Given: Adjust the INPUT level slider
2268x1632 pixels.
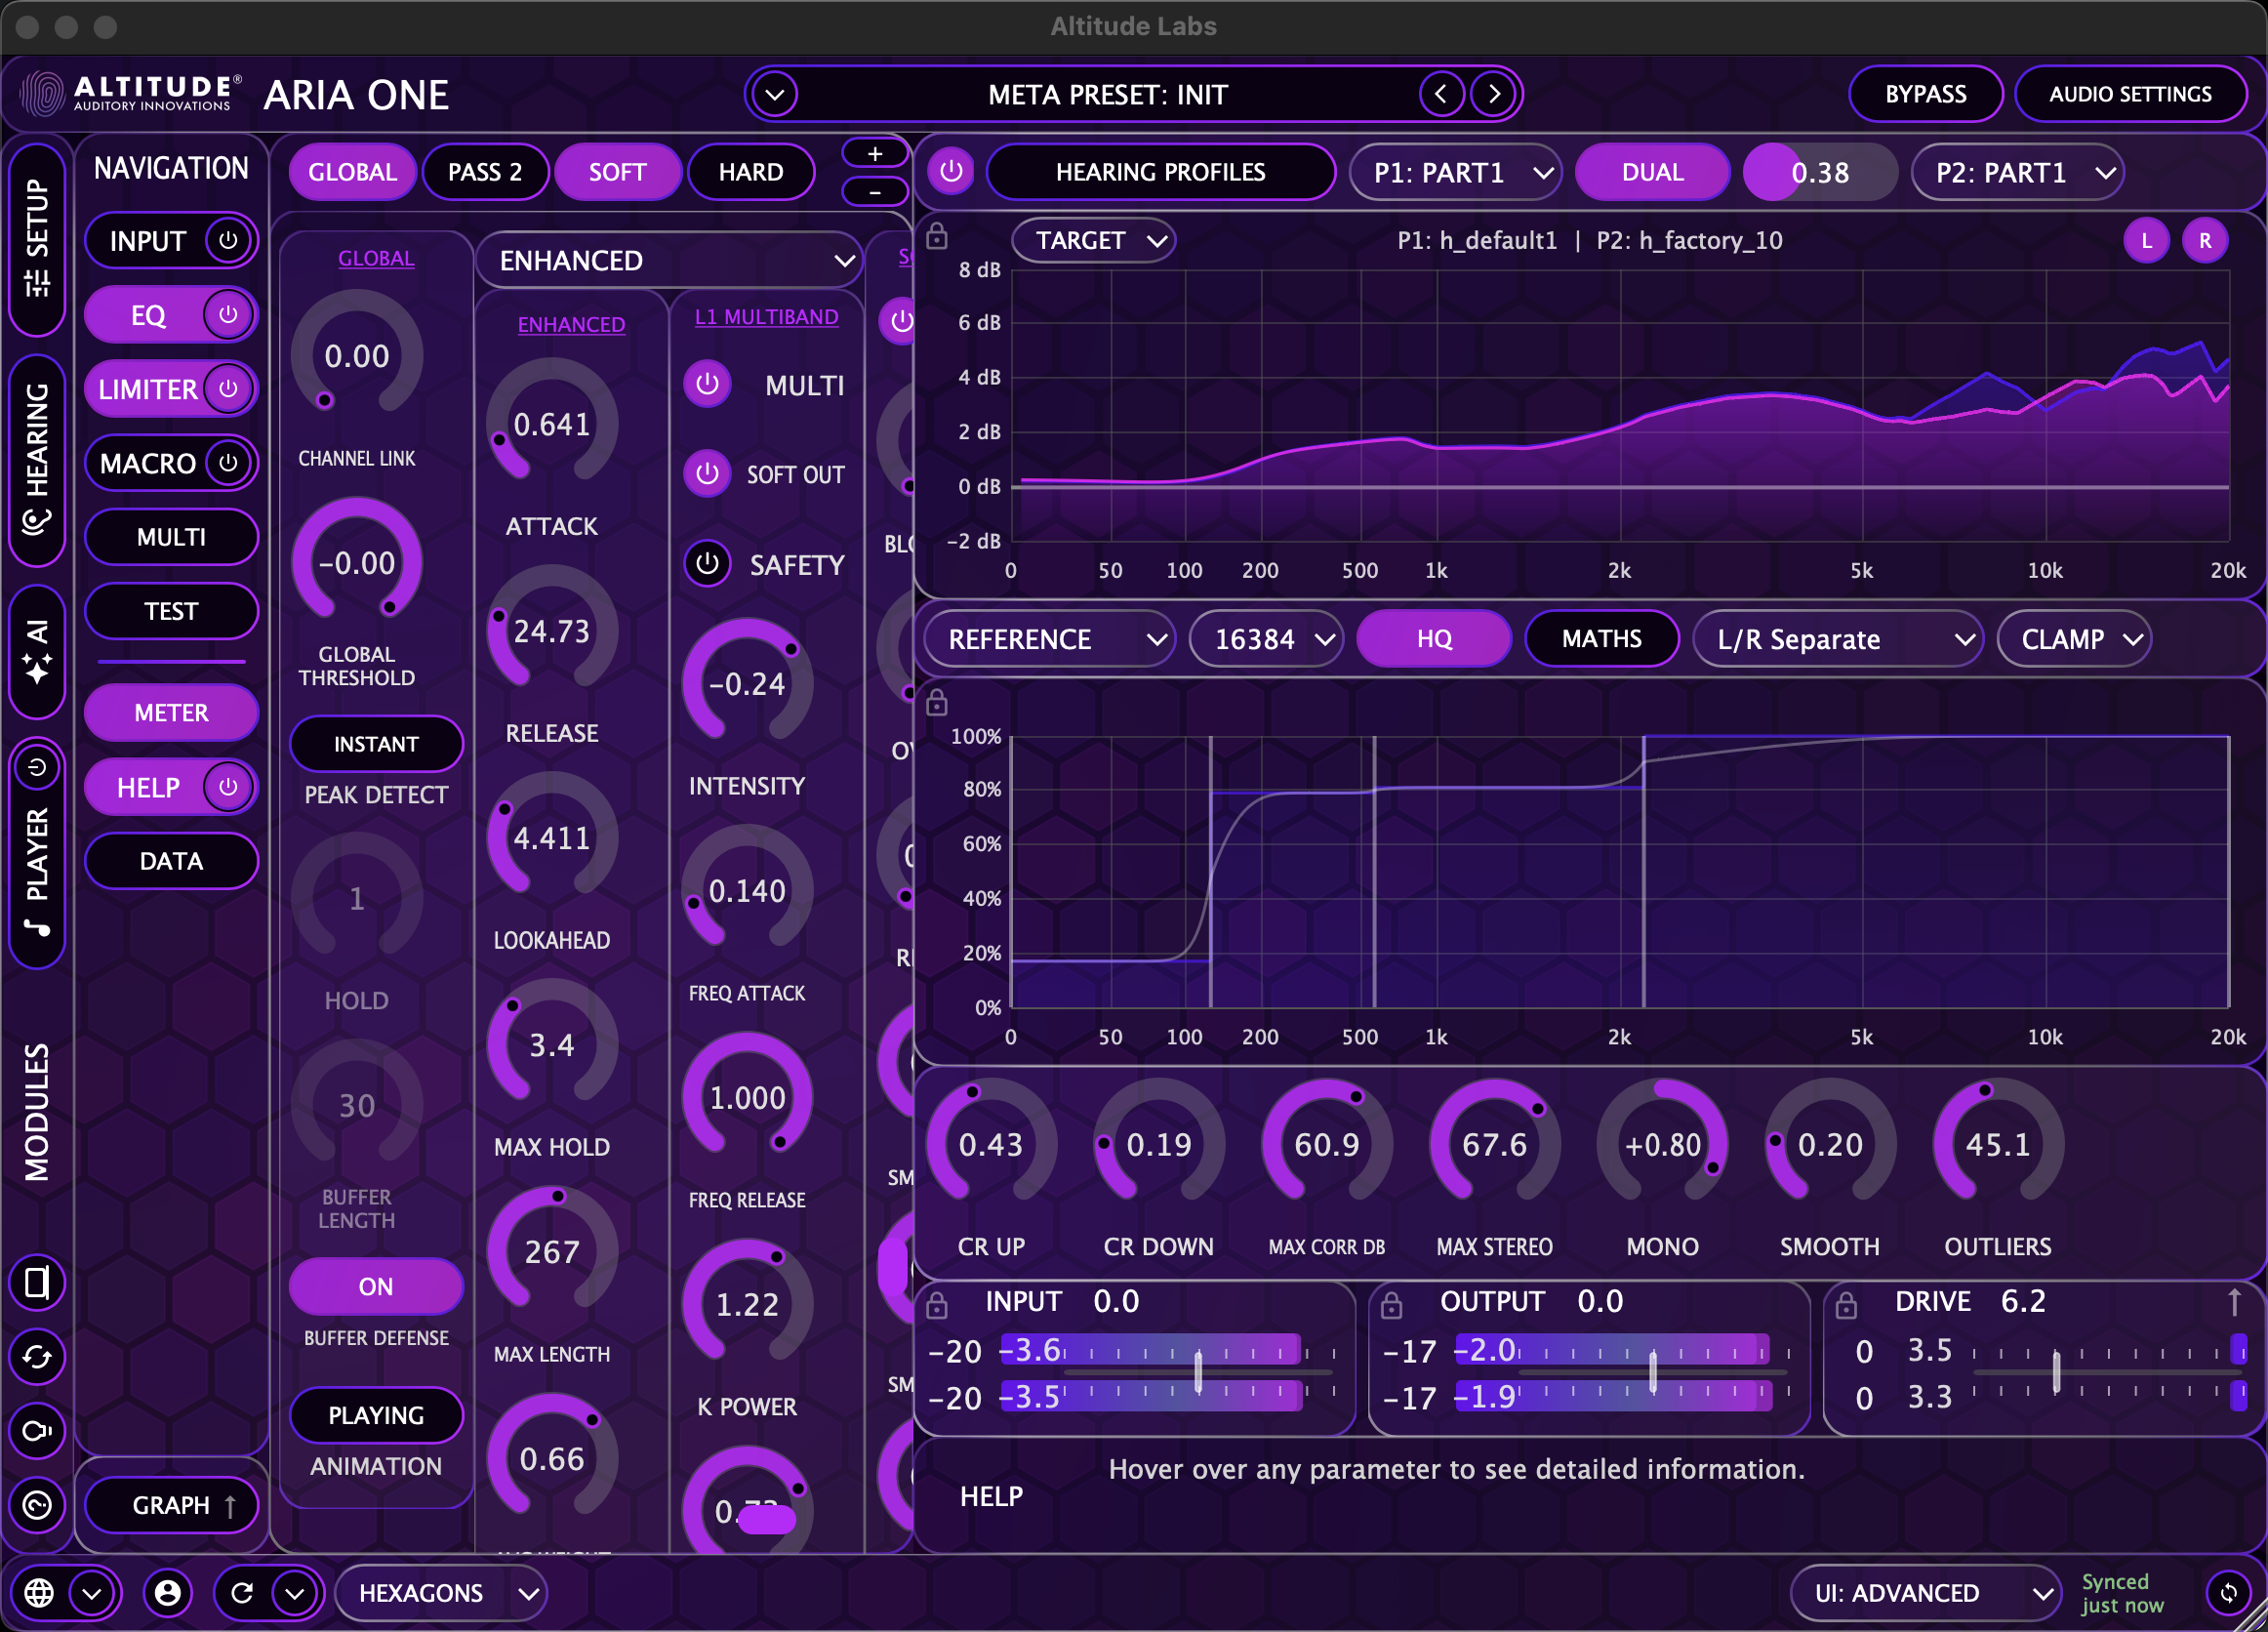Looking at the screenshot, I should (1200, 1373).
